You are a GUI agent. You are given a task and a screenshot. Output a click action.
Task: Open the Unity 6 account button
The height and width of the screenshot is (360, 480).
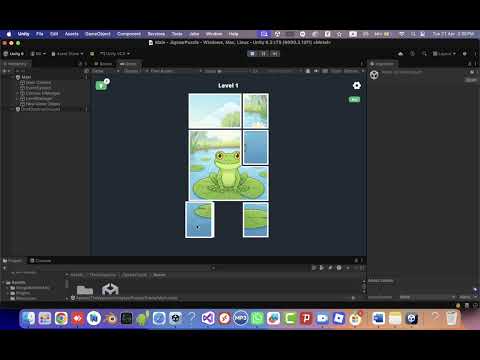tap(14, 54)
